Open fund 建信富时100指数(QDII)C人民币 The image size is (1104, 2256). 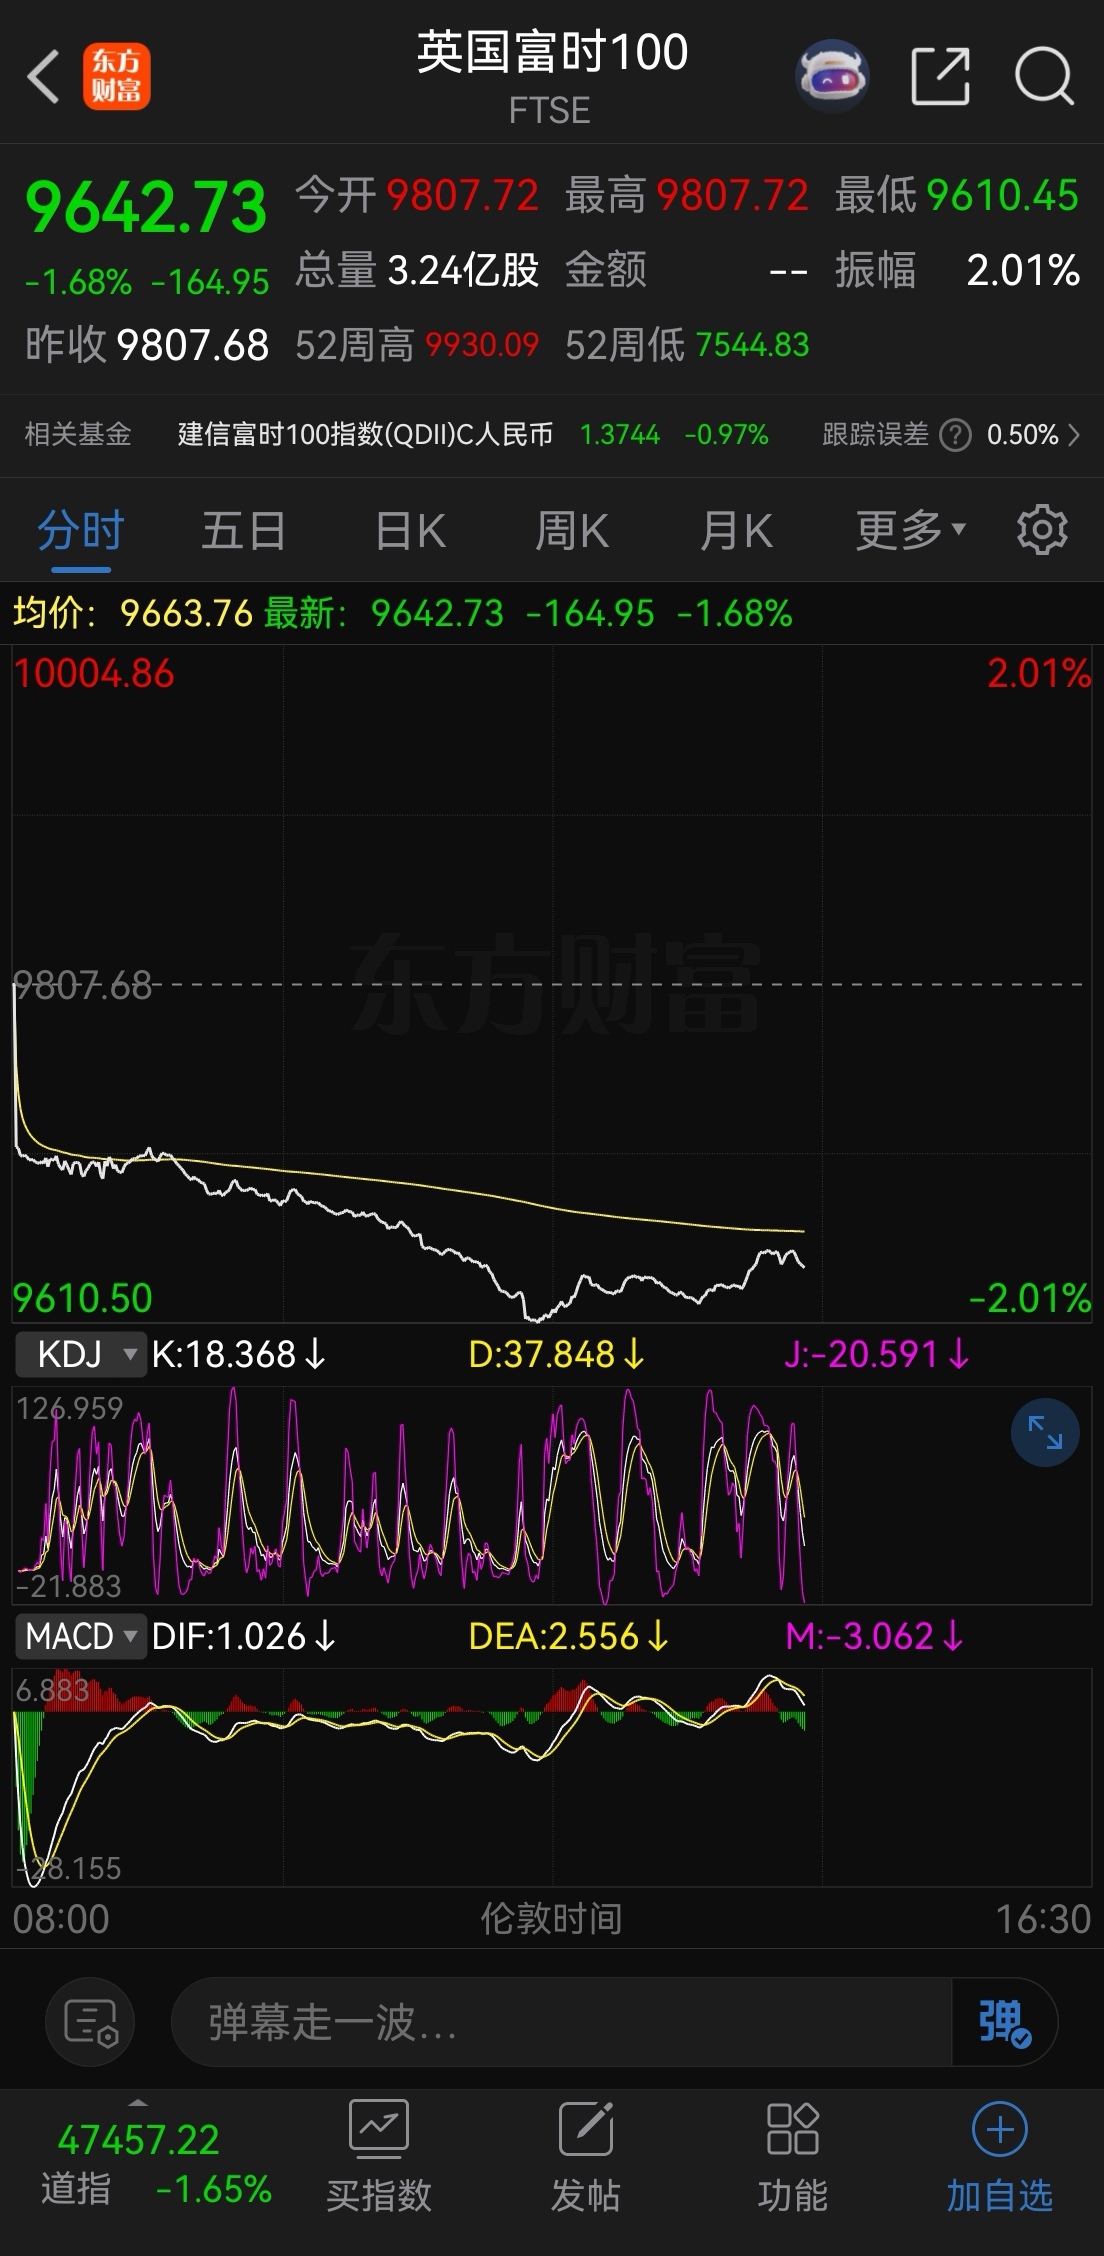365,435
